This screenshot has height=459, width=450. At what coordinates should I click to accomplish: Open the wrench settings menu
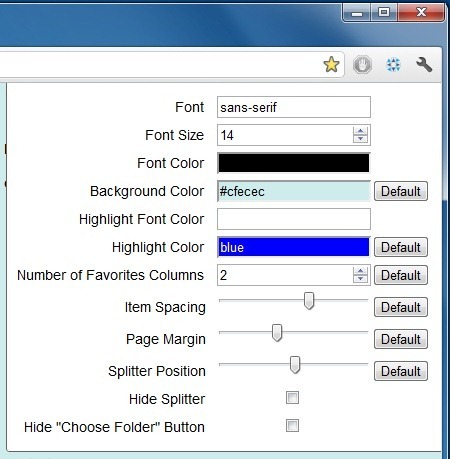tap(424, 64)
